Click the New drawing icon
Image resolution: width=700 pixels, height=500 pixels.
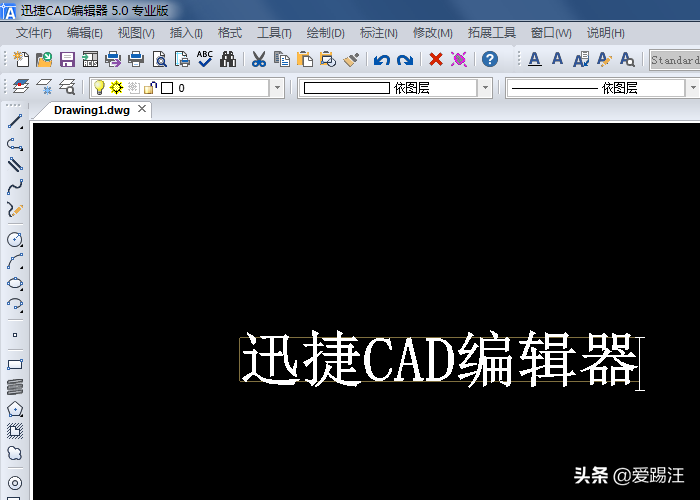21,59
